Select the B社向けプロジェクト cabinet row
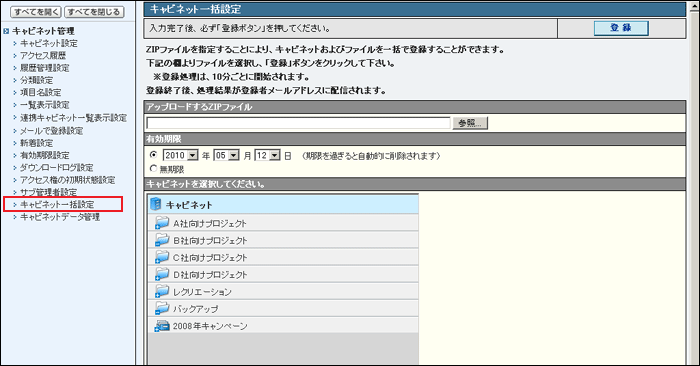This screenshot has height=366, width=700. 283,240
